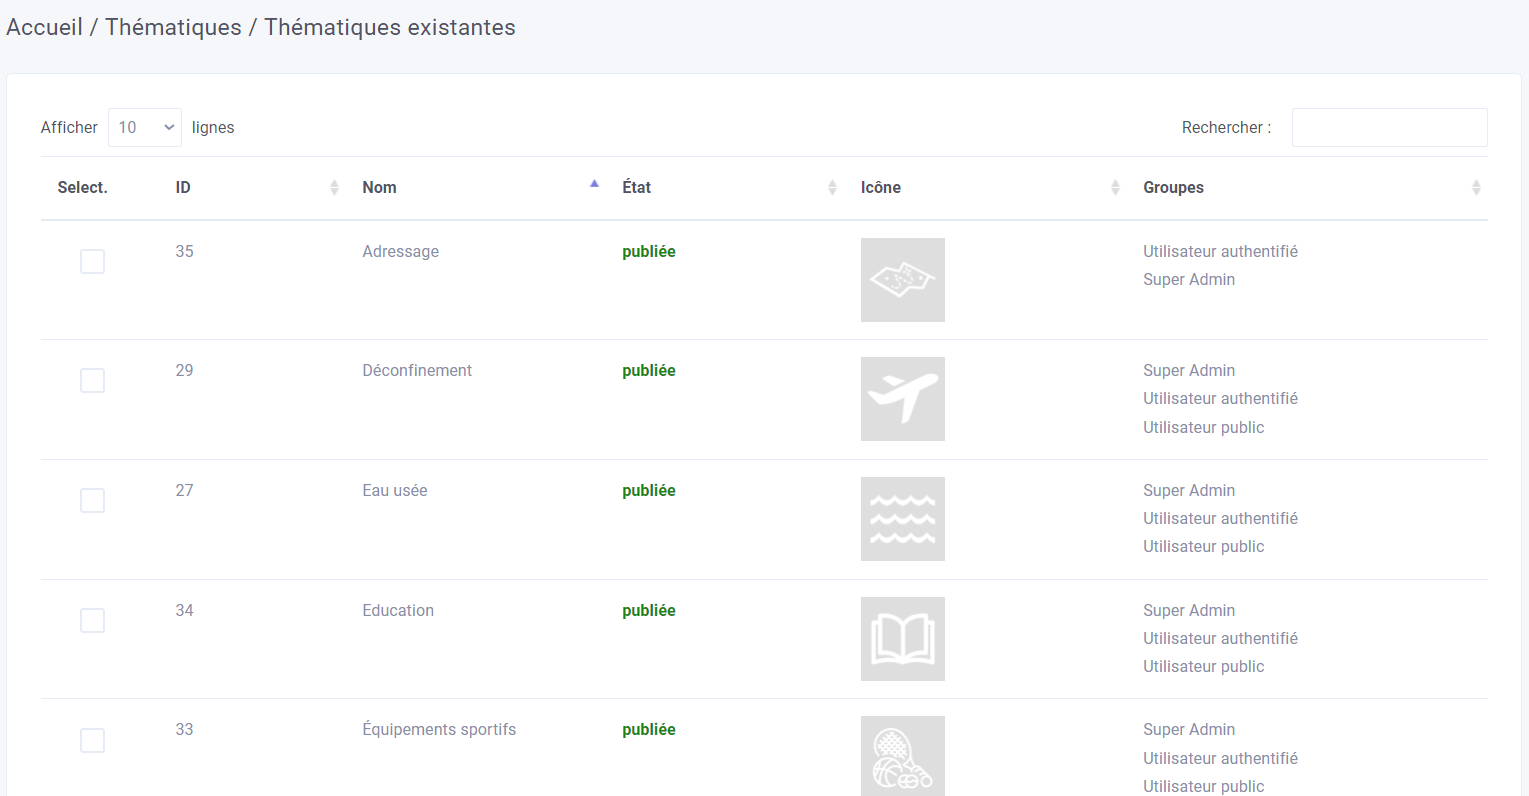The height and width of the screenshot is (796, 1529).
Task: Select the Déconfinement row checkbox
Action: point(92,380)
